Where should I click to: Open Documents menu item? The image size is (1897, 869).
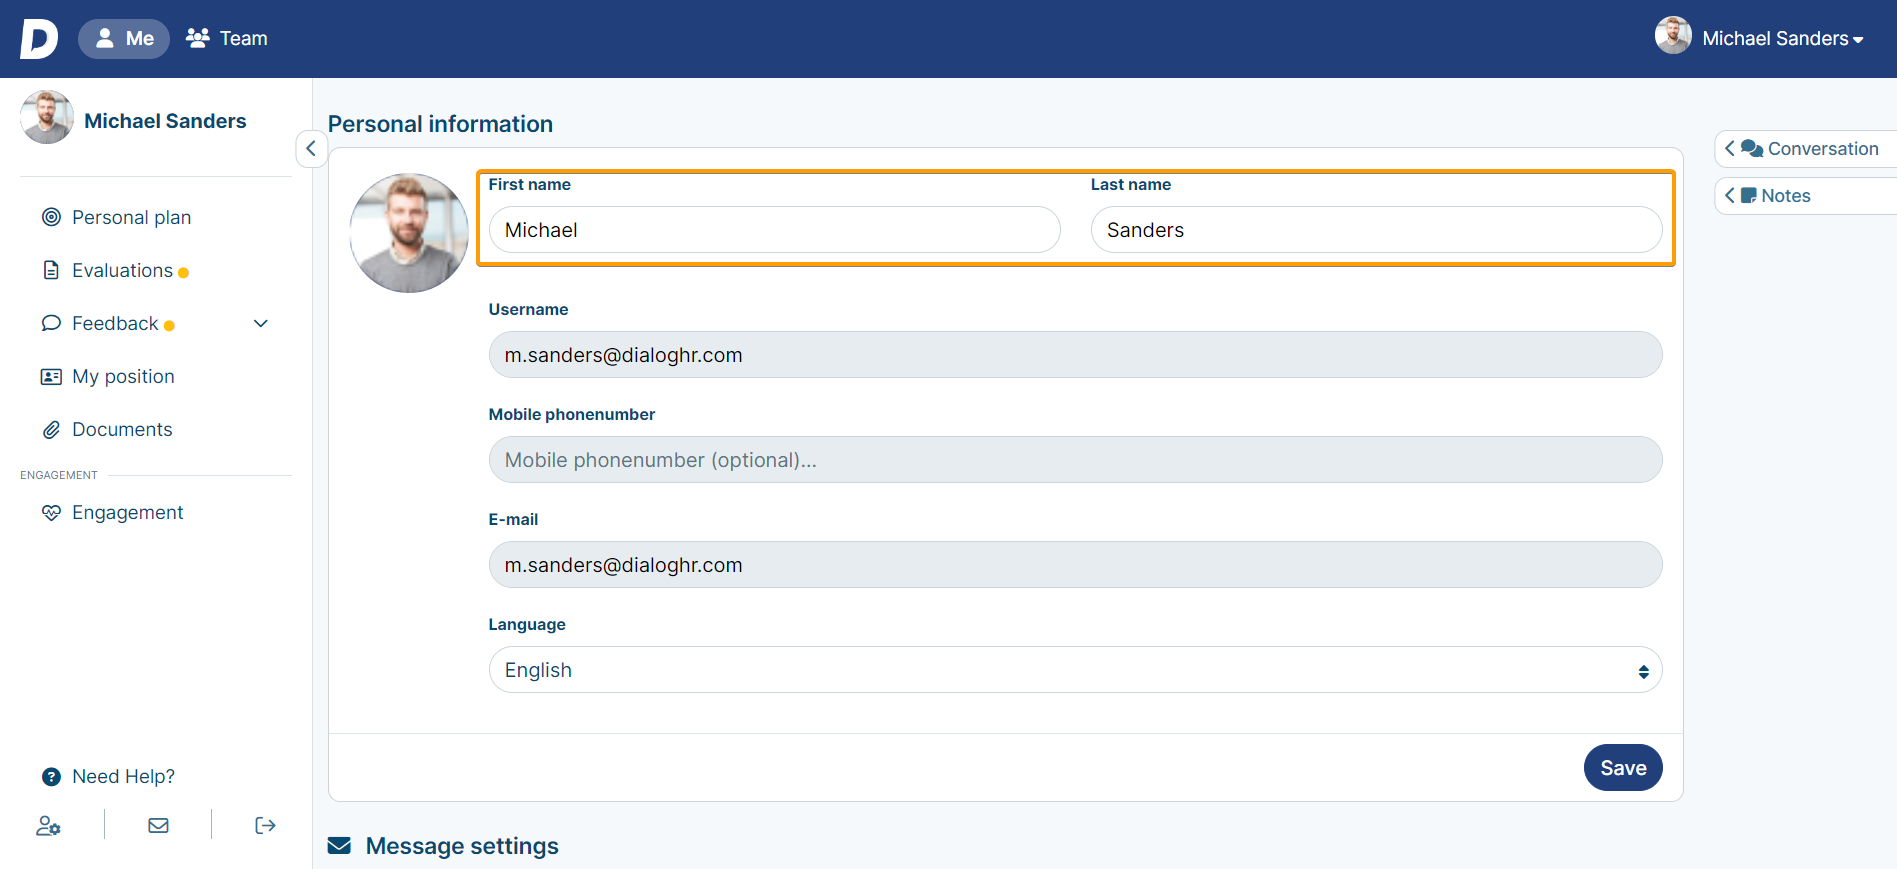pyautogui.click(x=122, y=429)
